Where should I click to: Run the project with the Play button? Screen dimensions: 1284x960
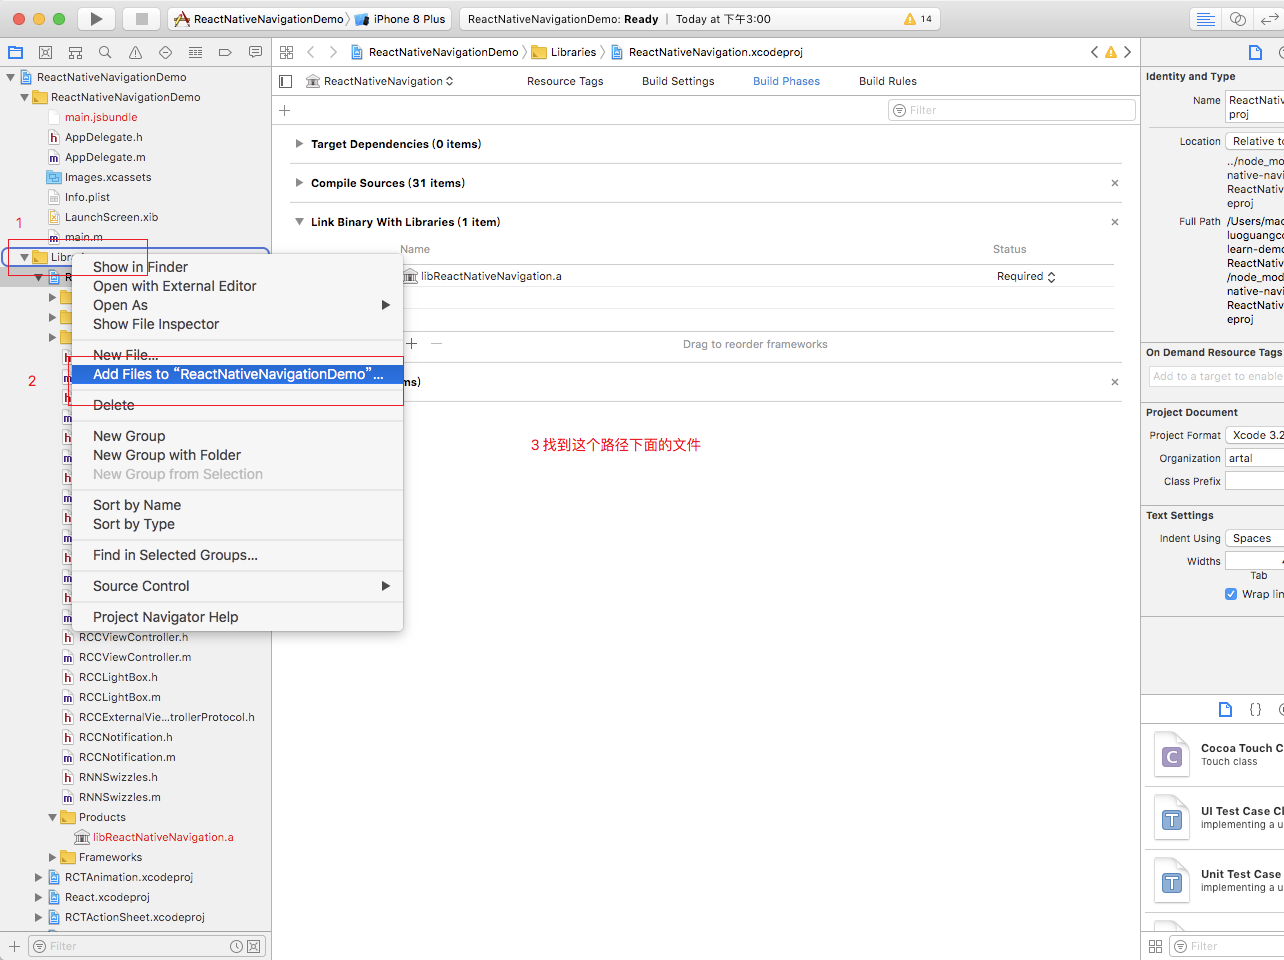click(96, 19)
